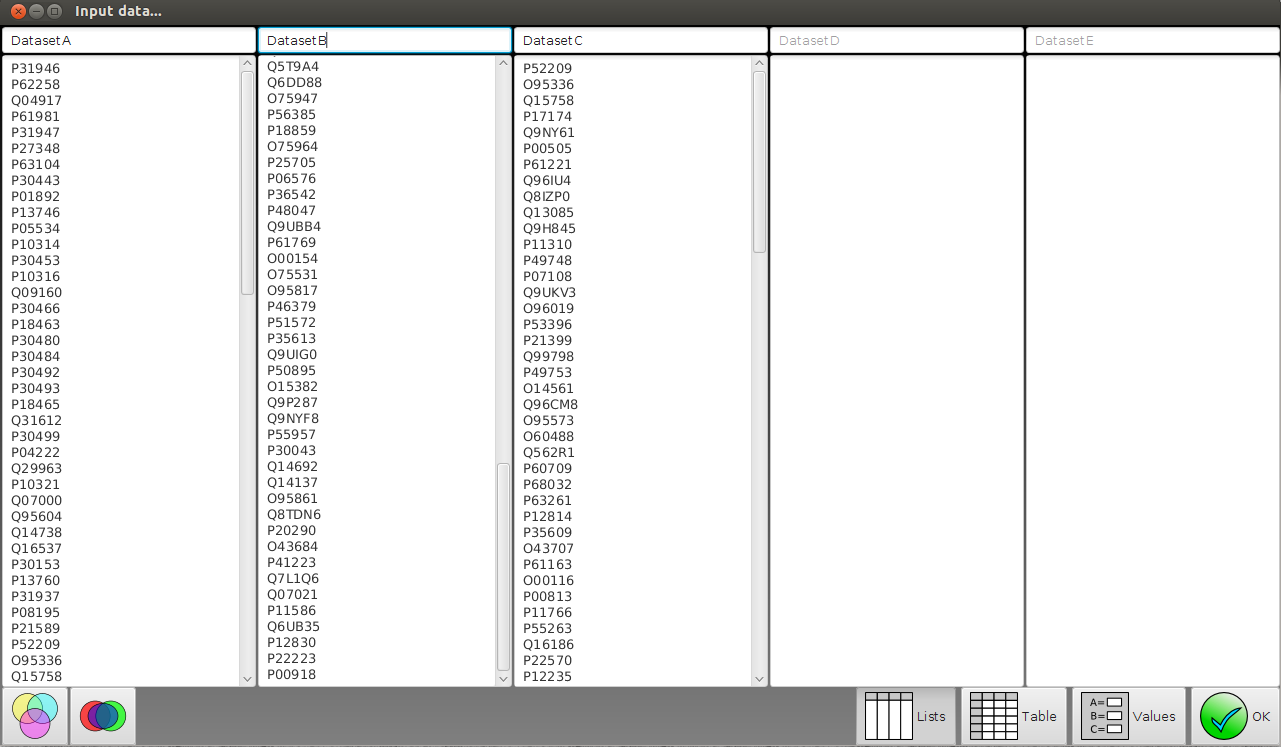Close the Input data window
Image resolution: width=1281 pixels, height=747 pixels.
(x=18, y=11)
